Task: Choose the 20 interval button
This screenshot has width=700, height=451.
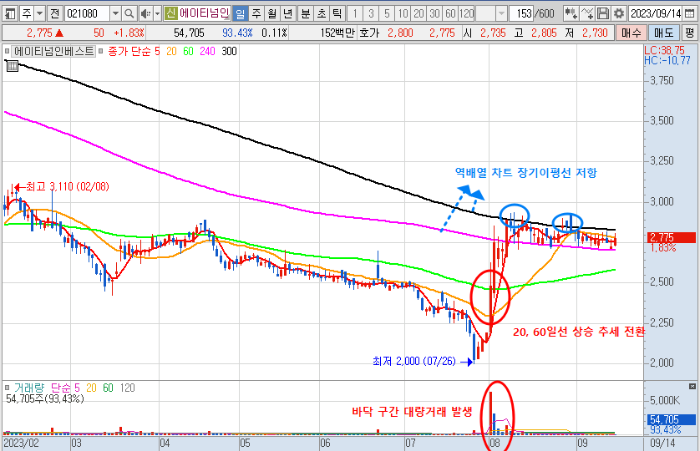Action: coord(419,14)
